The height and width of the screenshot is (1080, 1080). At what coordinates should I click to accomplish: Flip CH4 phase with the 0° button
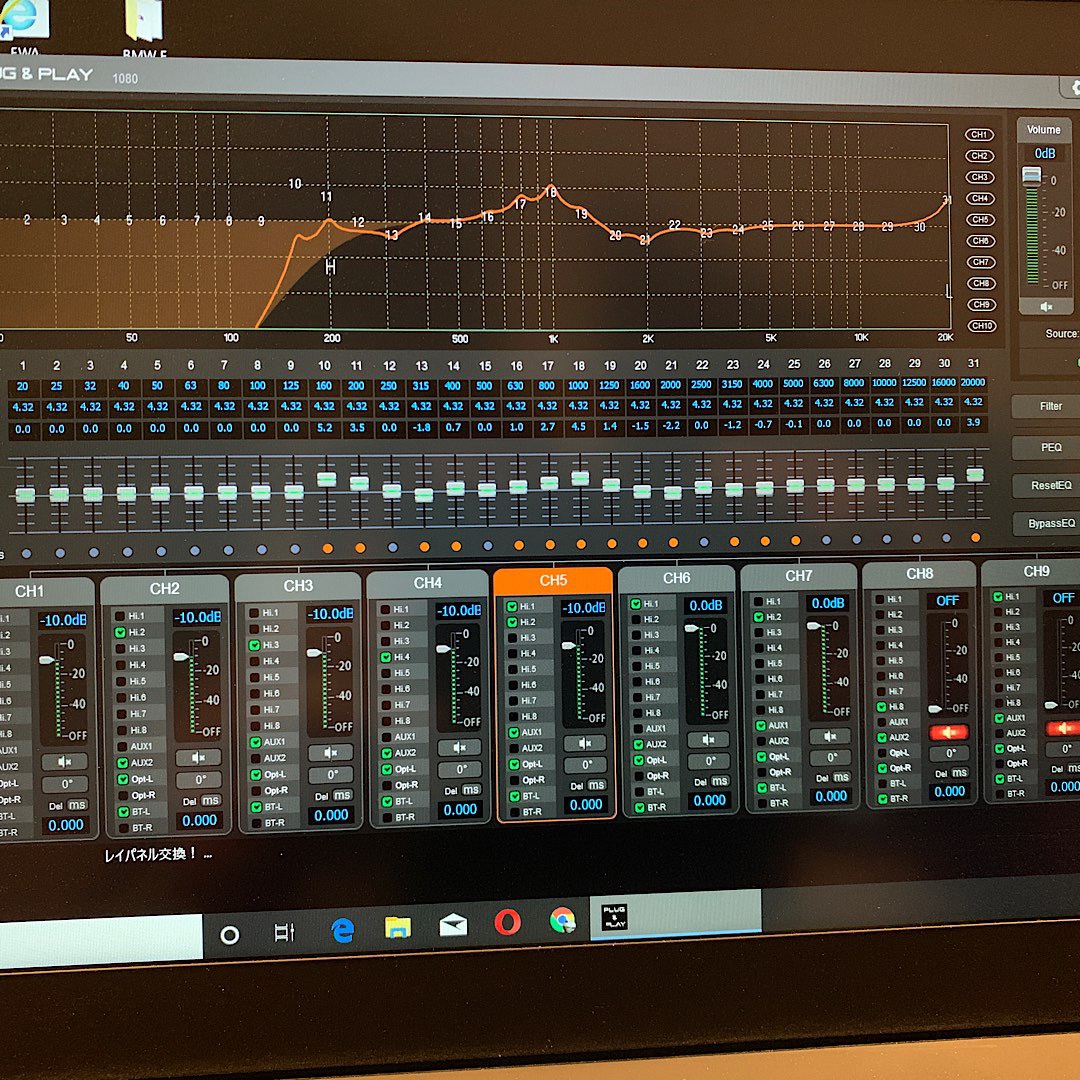tap(460, 770)
